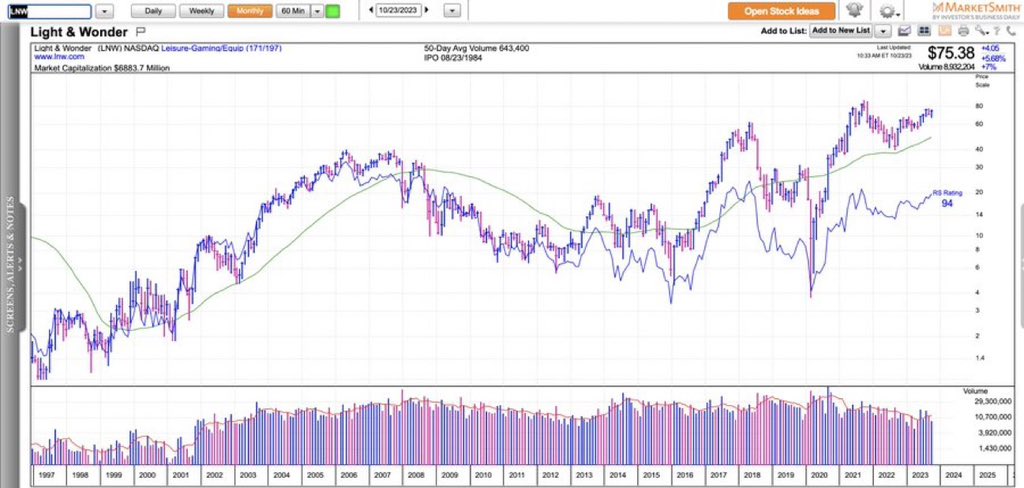
Task: Click the Light & Wonder chart title
Action: [80, 31]
